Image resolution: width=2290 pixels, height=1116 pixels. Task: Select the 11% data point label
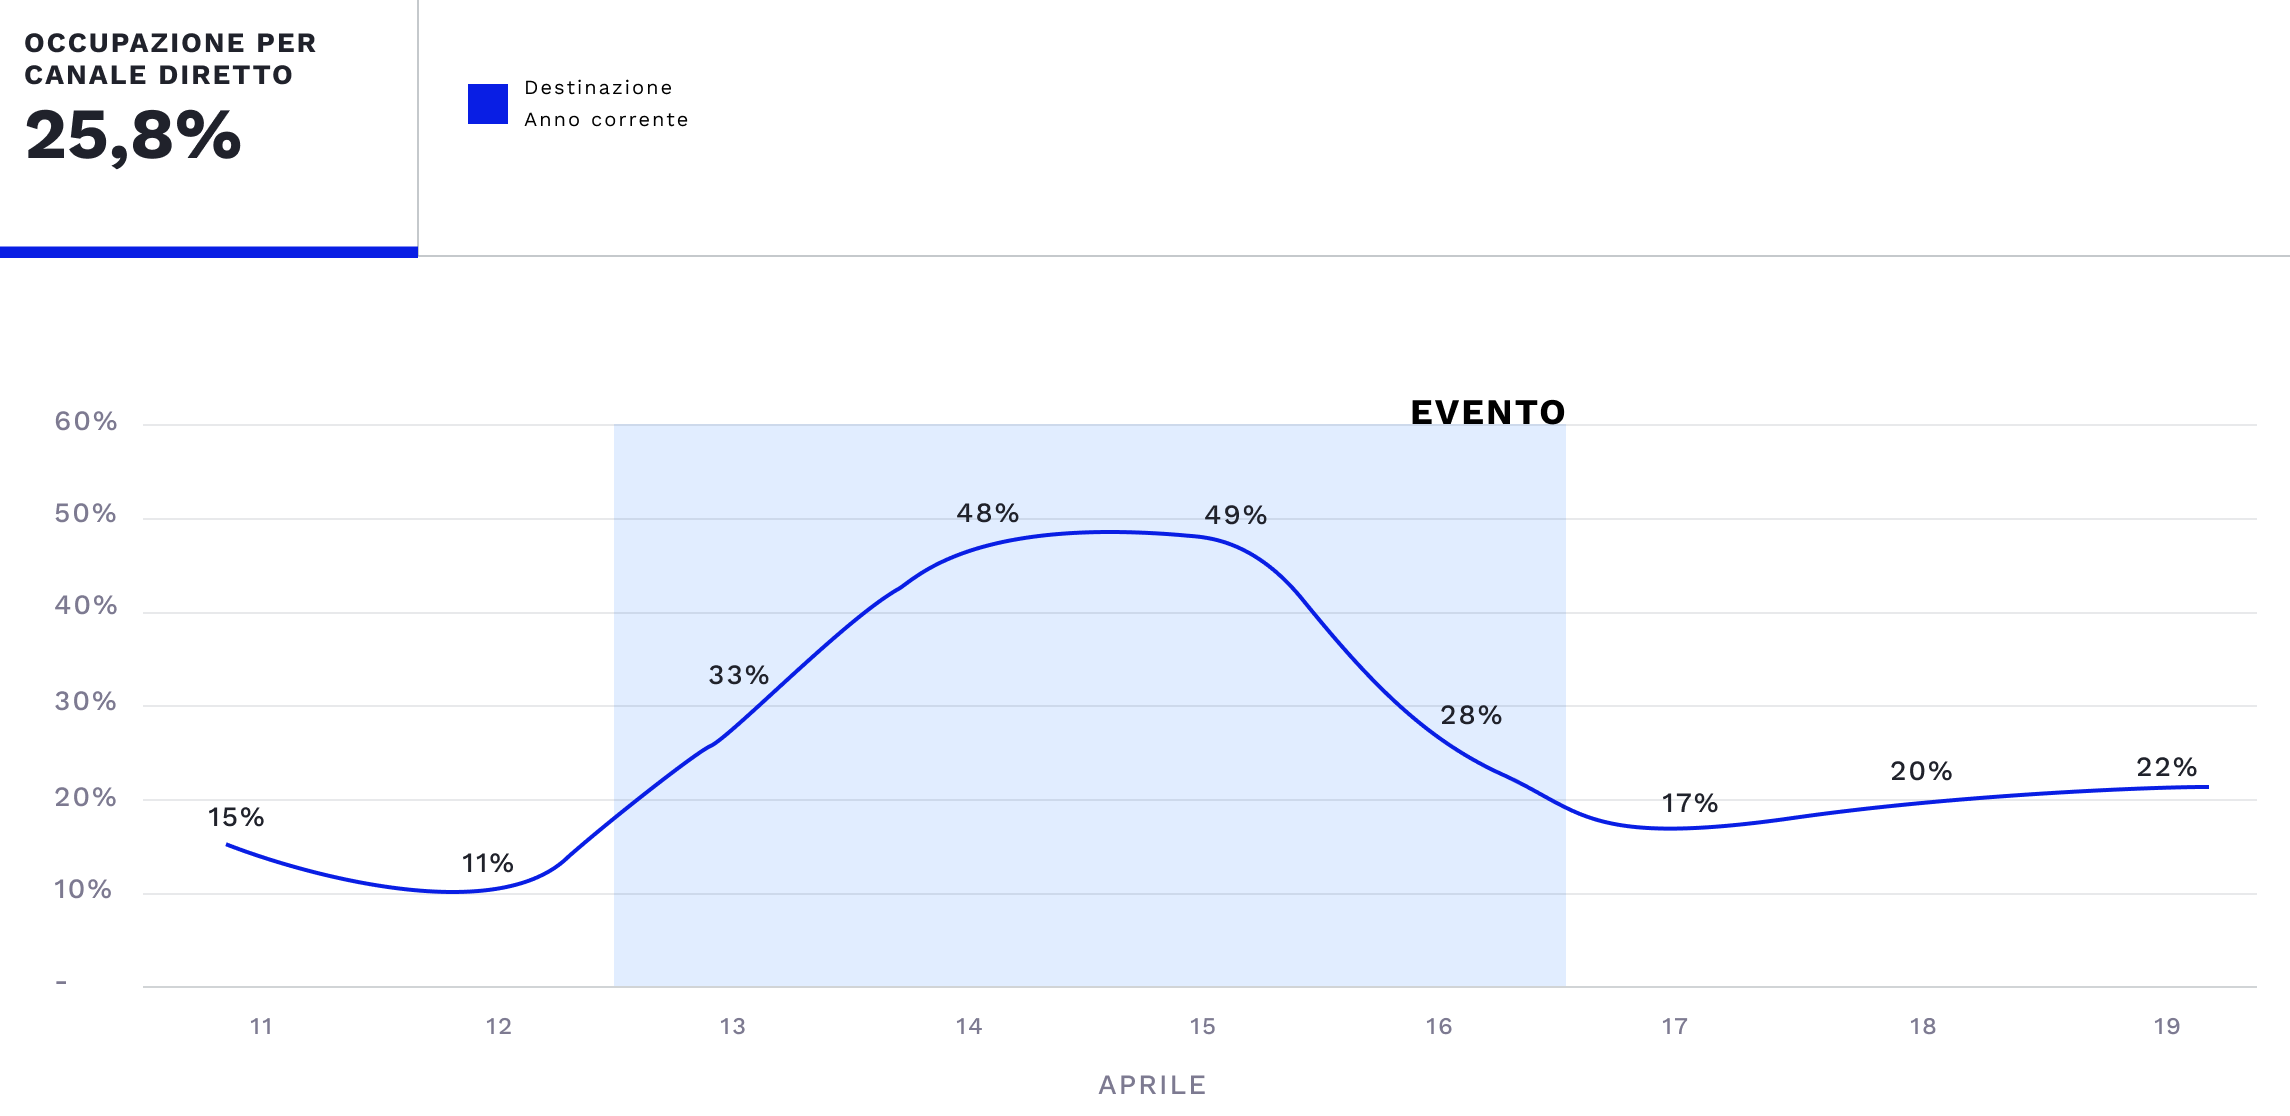pos(487,863)
